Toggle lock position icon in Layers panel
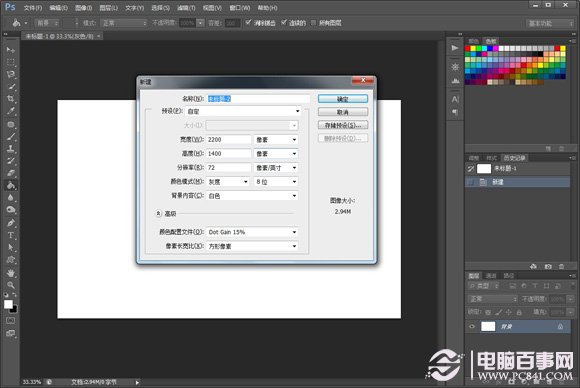 [x=509, y=313]
